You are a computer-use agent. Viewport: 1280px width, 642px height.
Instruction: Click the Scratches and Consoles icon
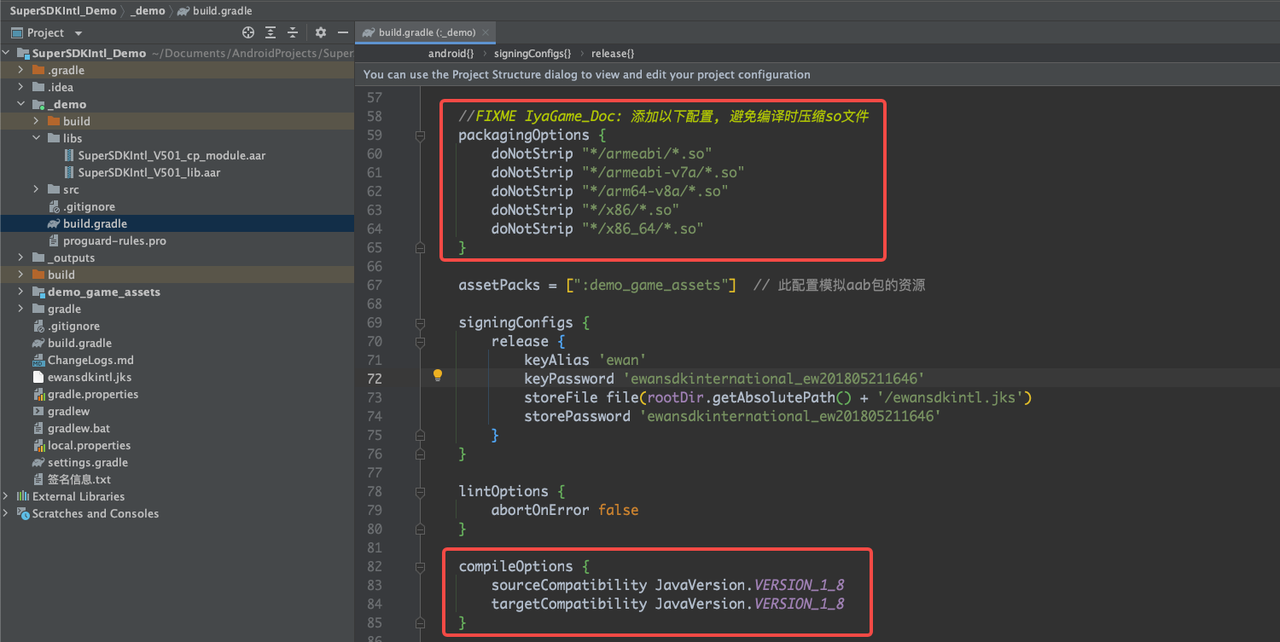pyautogui.click(x=22, y=513)
